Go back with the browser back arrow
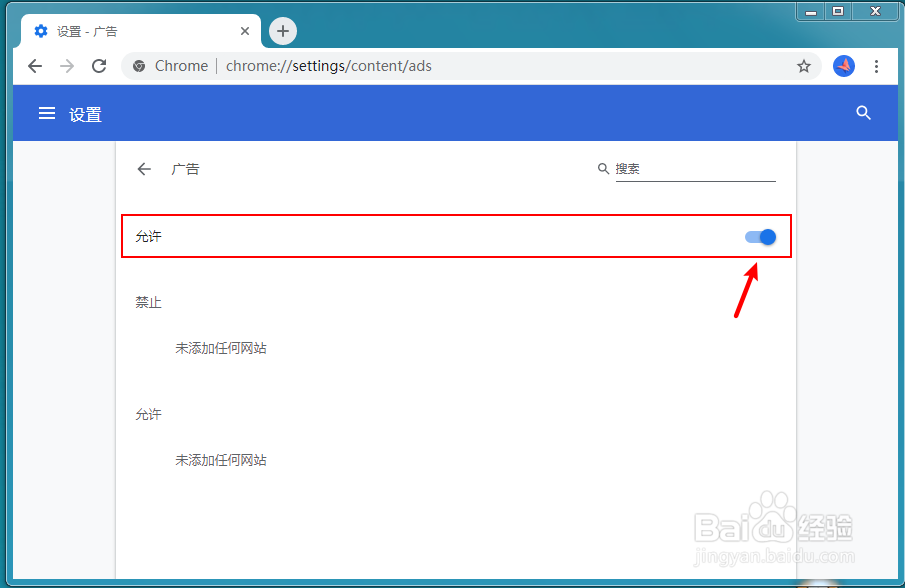Screen dimensions: 905x588 [x=35, y=66]
